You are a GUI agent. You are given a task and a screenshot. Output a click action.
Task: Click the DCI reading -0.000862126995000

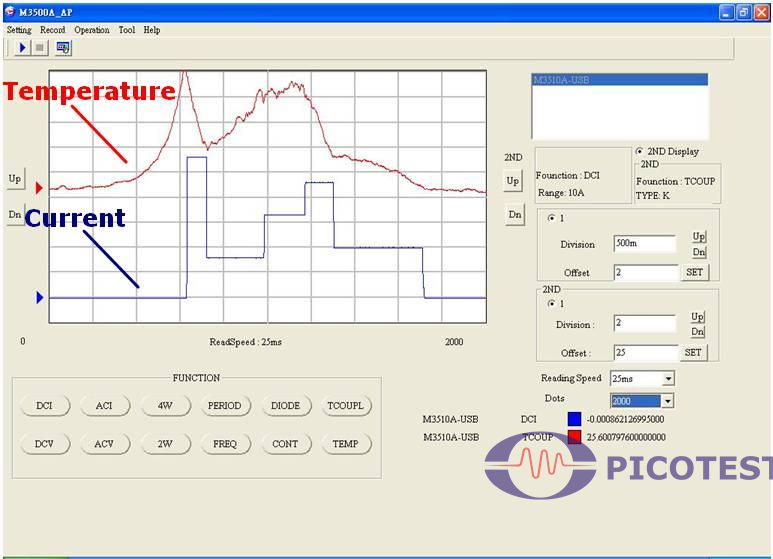[x=625, y=419]
